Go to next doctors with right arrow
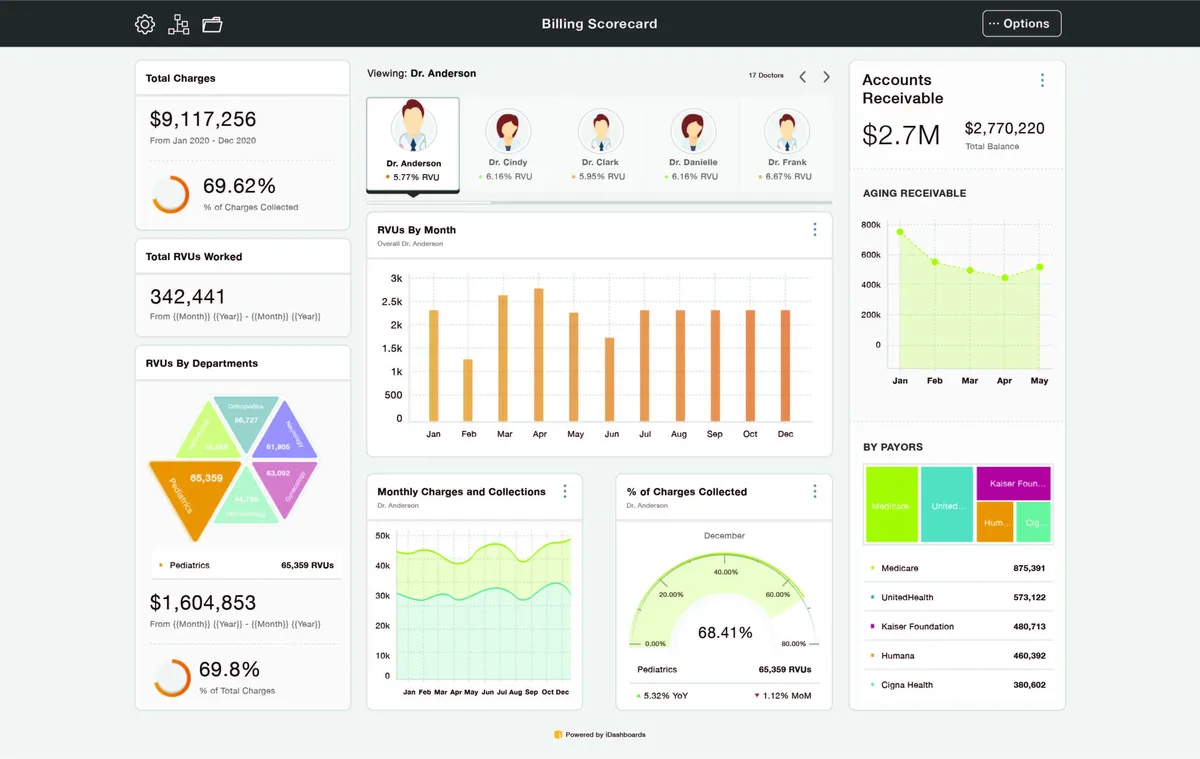Viewport: 1200px width, 759px height. pos(826,76)
